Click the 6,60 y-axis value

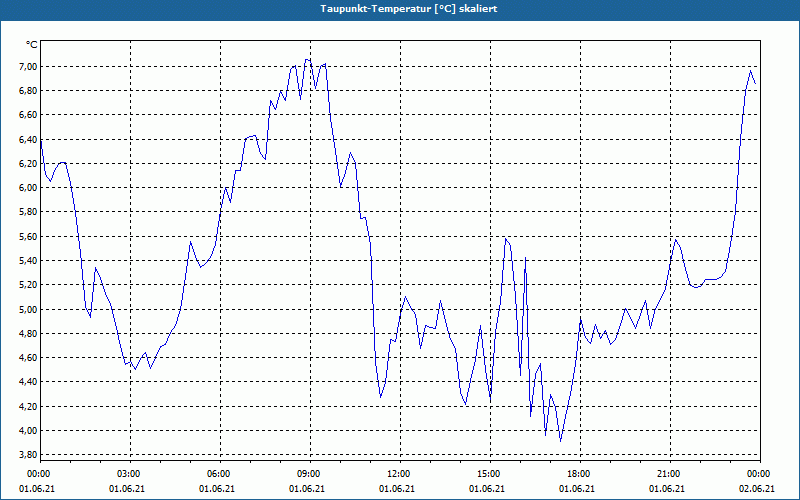pos(29,115)
